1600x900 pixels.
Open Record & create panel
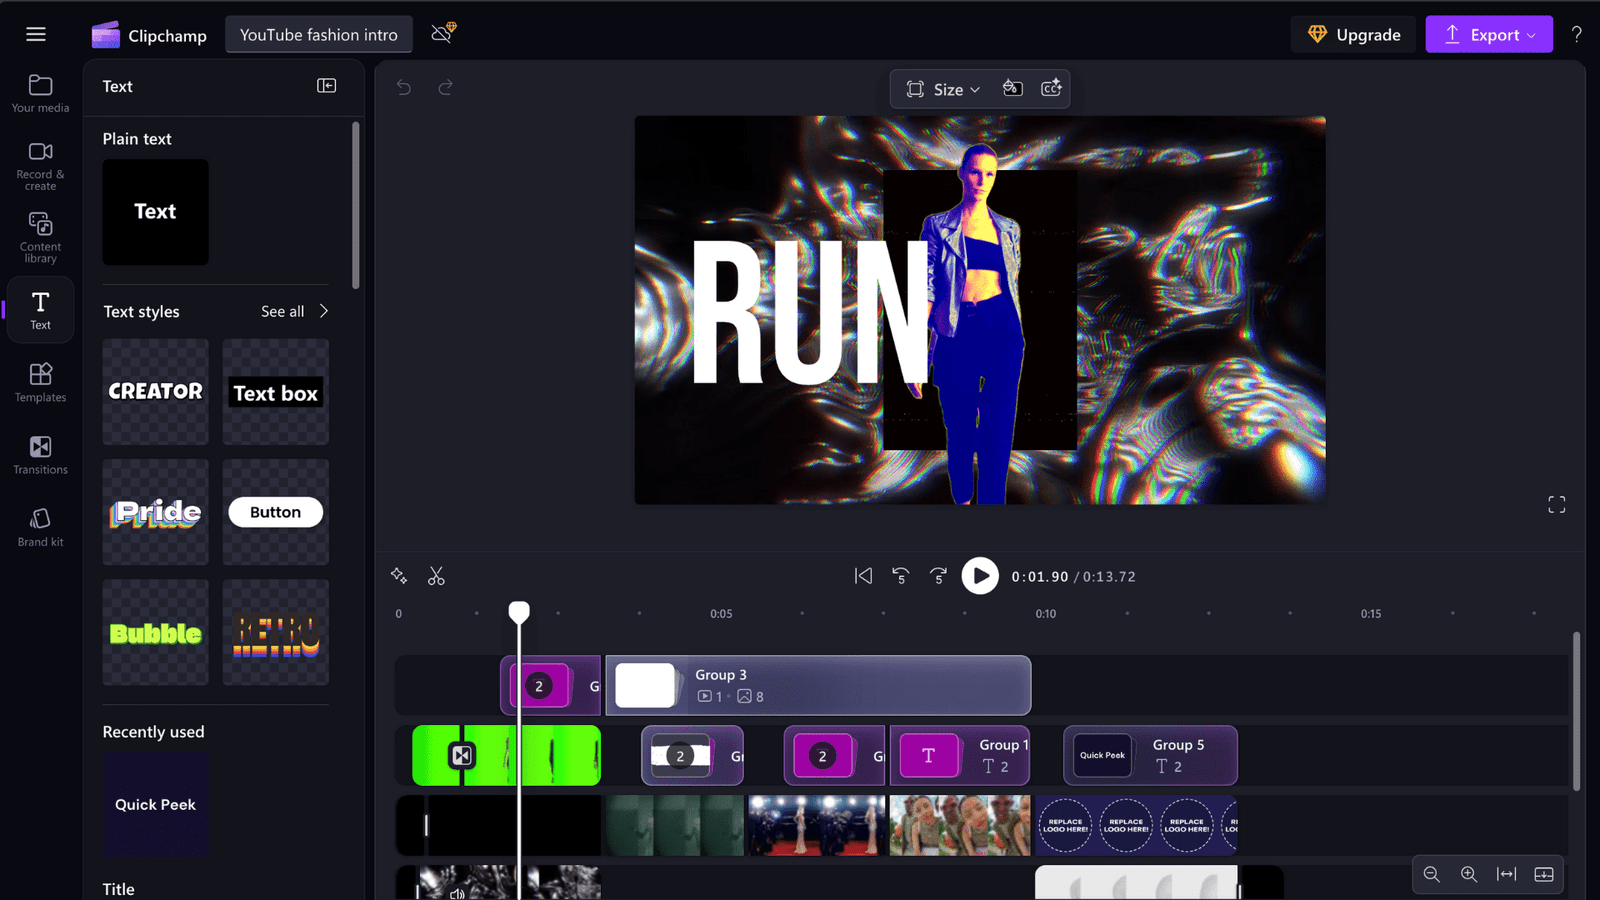40,165
